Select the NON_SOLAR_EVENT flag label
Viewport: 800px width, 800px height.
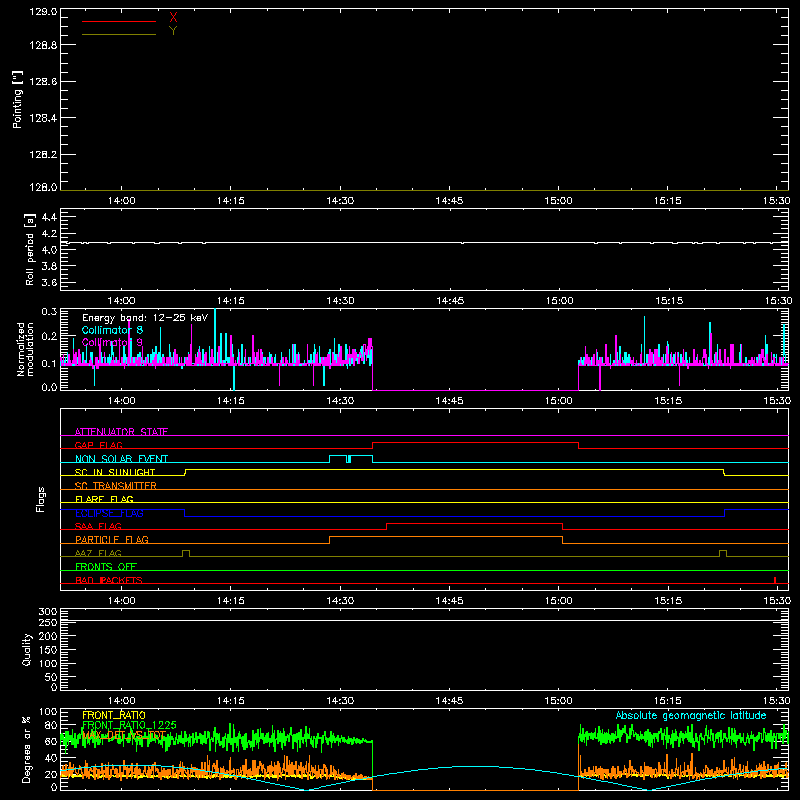click(x=121, y=459)
